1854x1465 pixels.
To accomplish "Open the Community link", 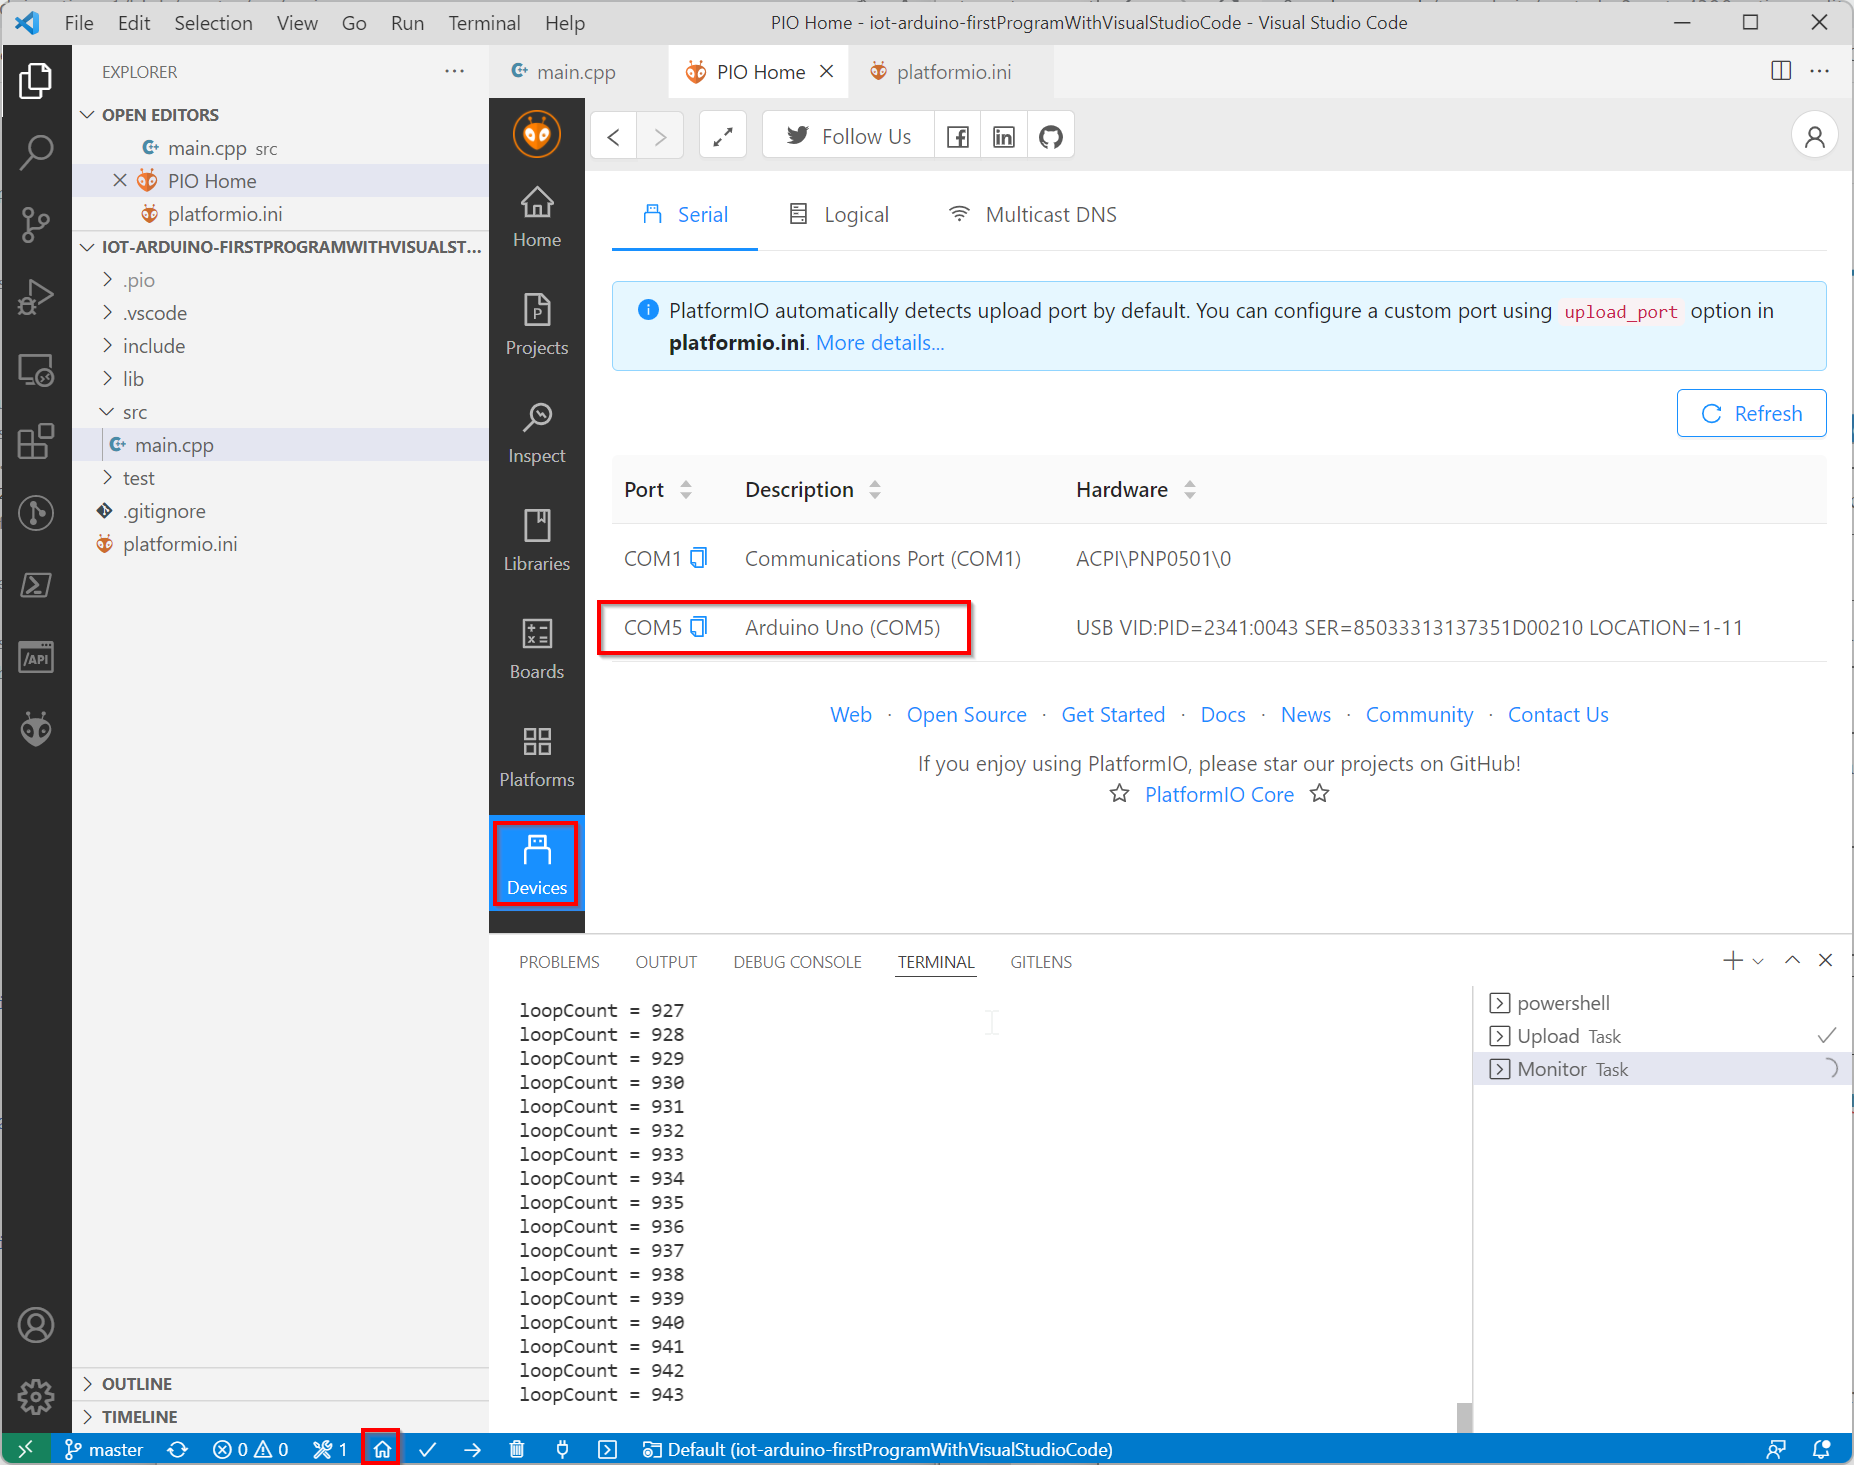I will pyautogui.click(x=1419, y=714).
